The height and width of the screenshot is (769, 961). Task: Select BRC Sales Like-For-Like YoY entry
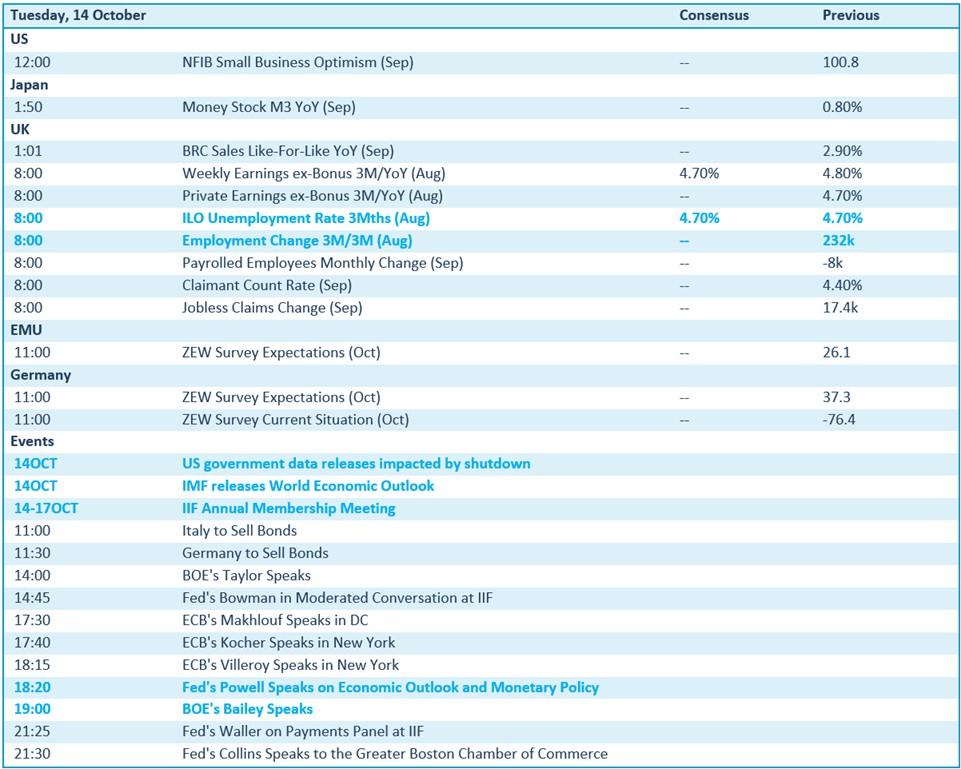[288, 152]
